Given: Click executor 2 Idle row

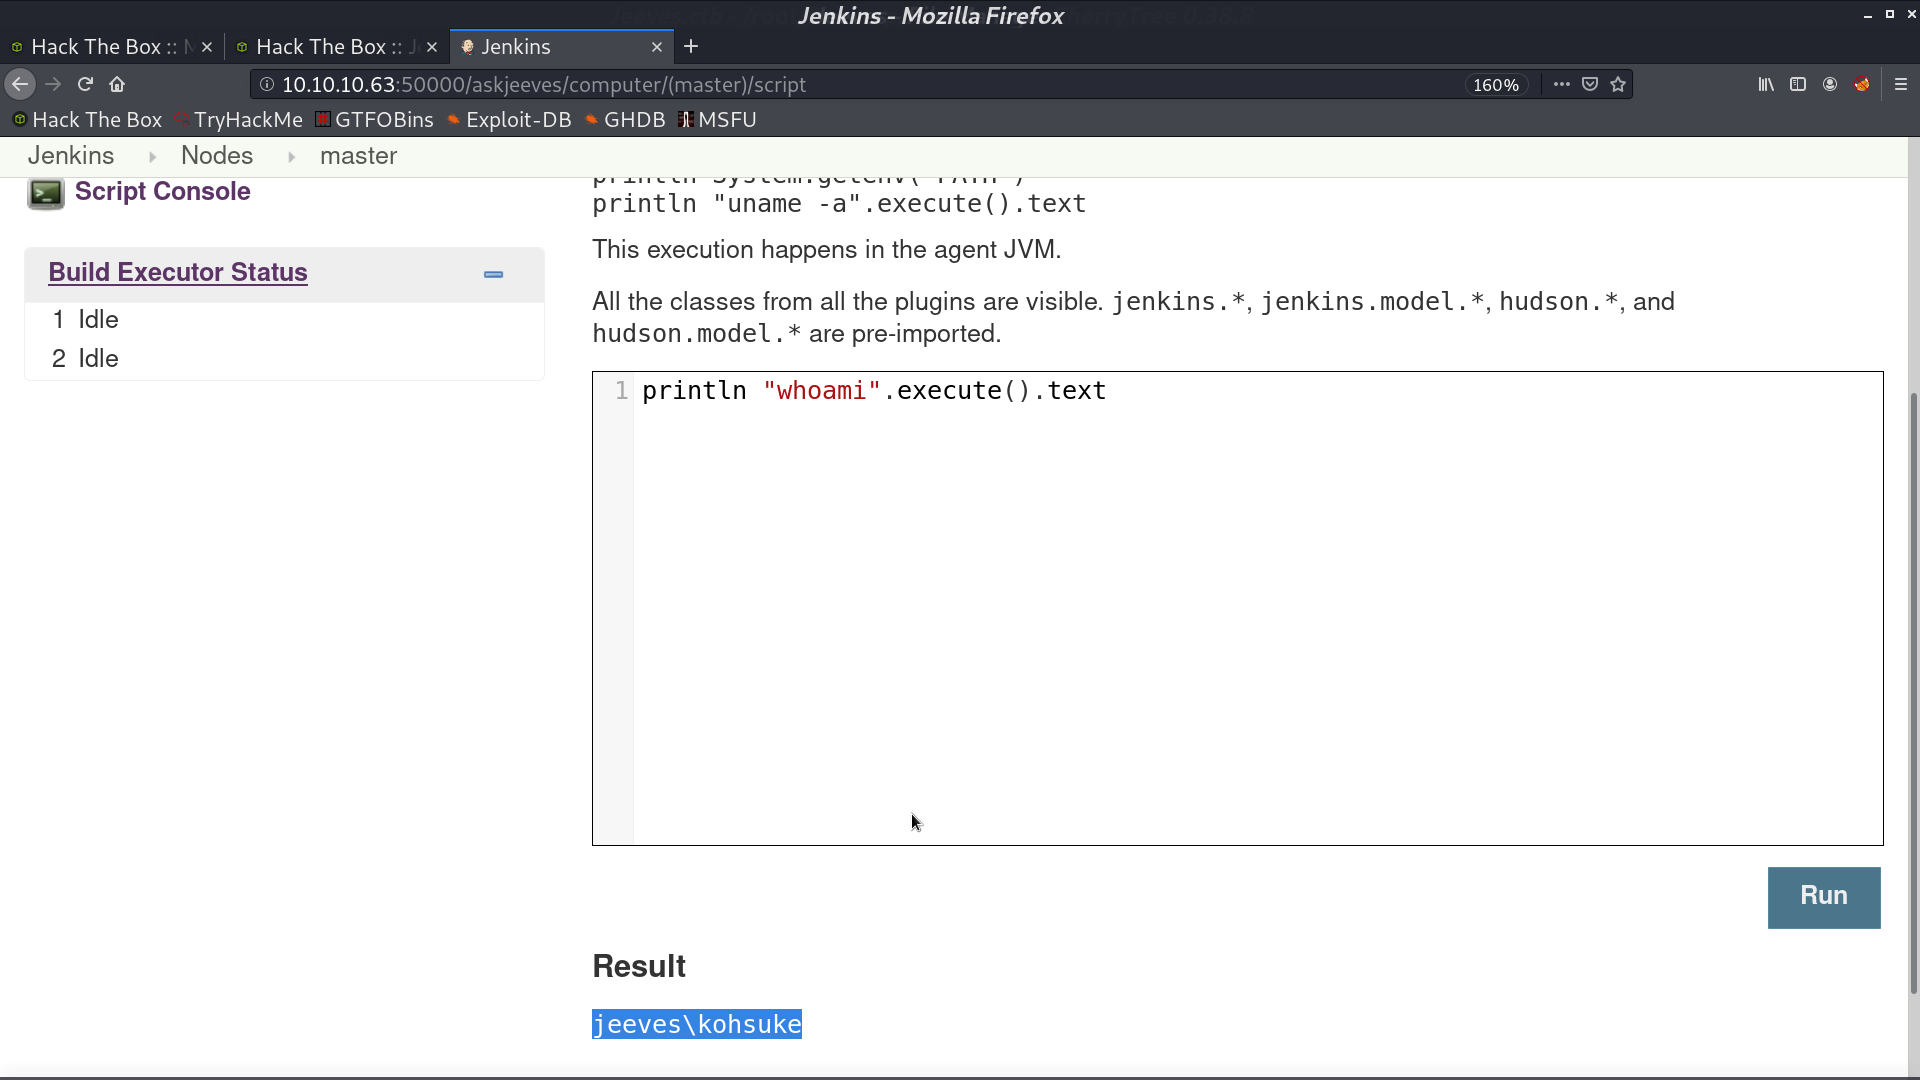Looking at the screenshot, I should click(x=284, y=359).
